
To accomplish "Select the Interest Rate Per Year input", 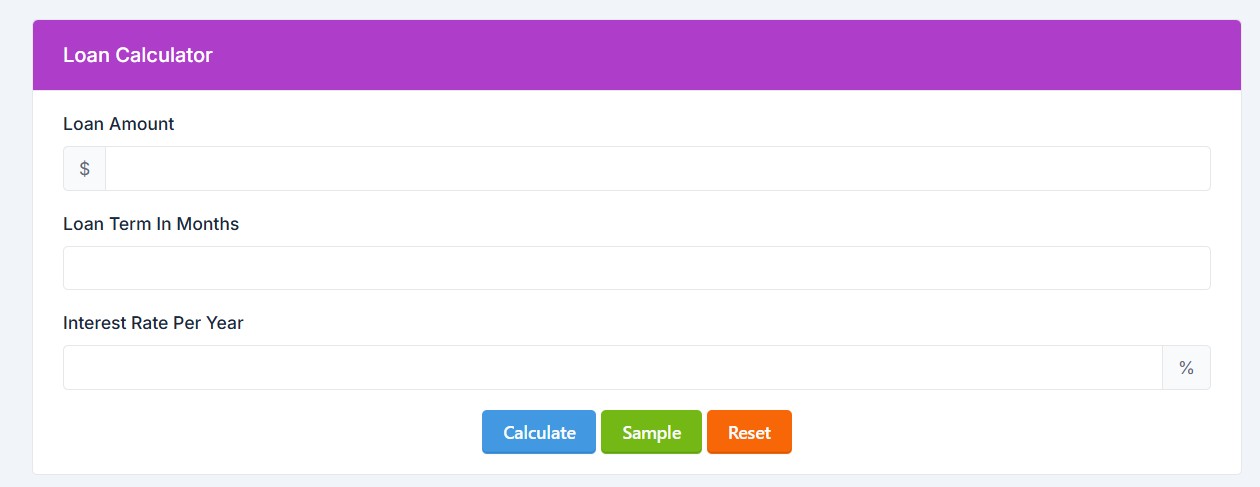I will [612, 367].
